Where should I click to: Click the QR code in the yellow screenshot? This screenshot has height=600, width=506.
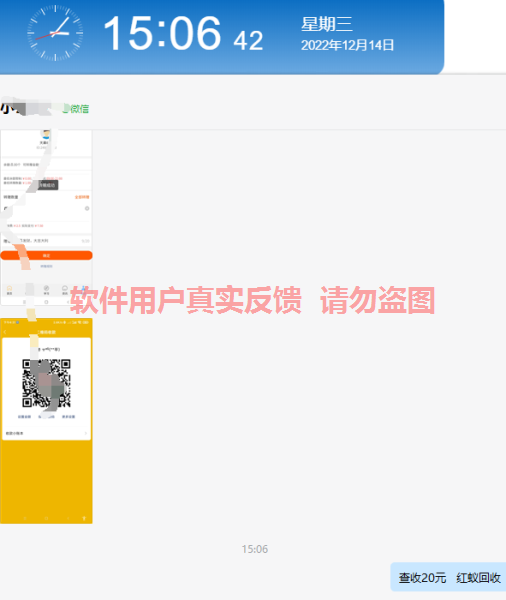[46, 383]
